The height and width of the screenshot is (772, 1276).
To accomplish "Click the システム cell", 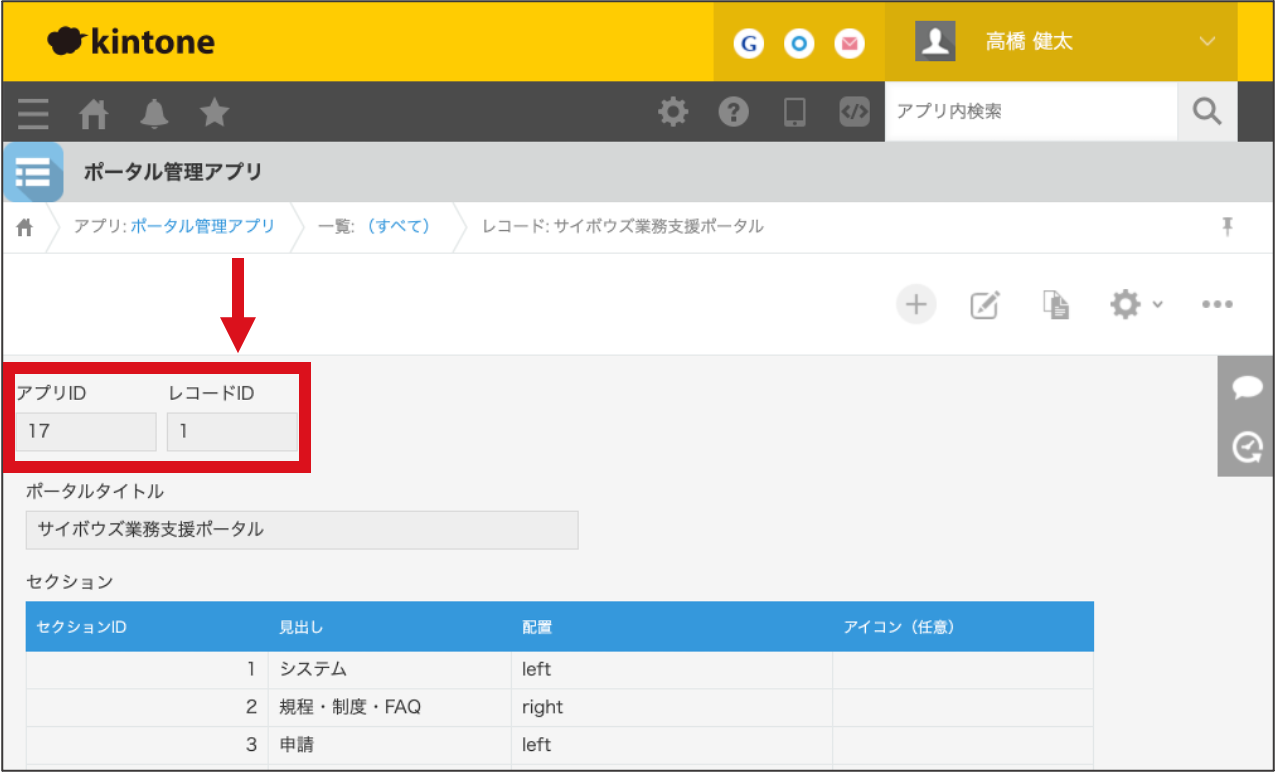I will point(390,670).
